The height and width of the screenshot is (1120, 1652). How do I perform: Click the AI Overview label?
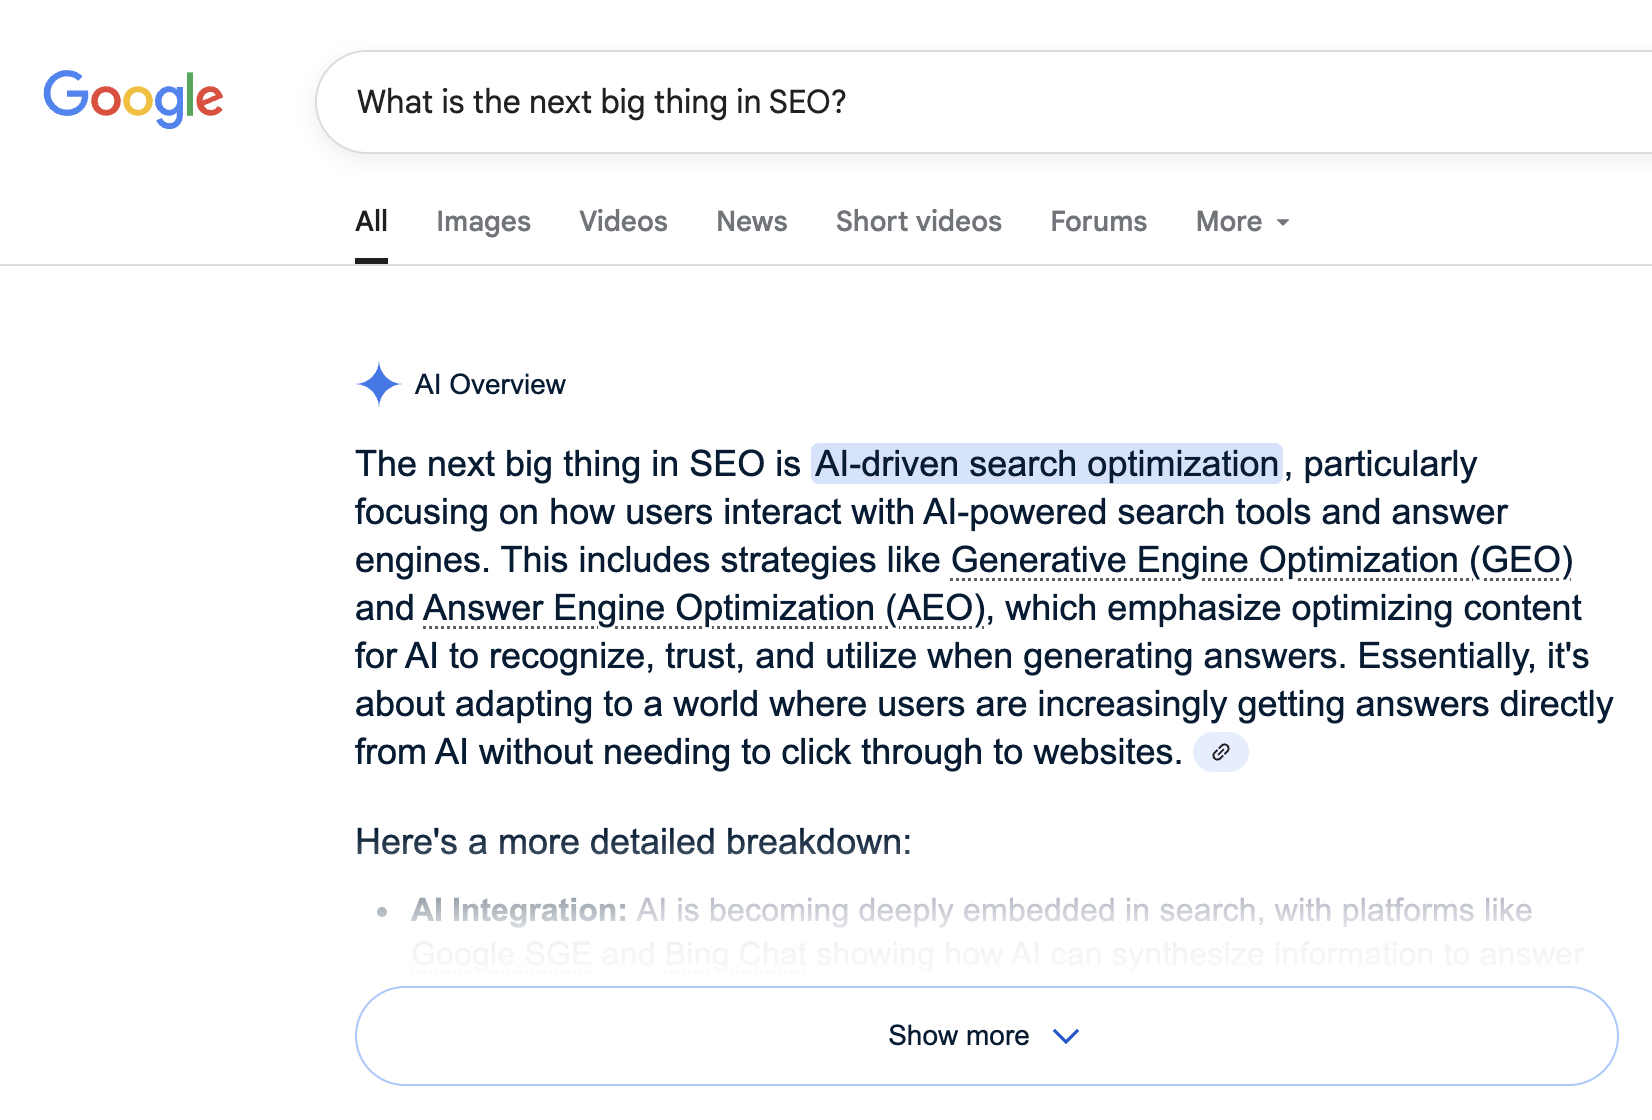point(490,384)
